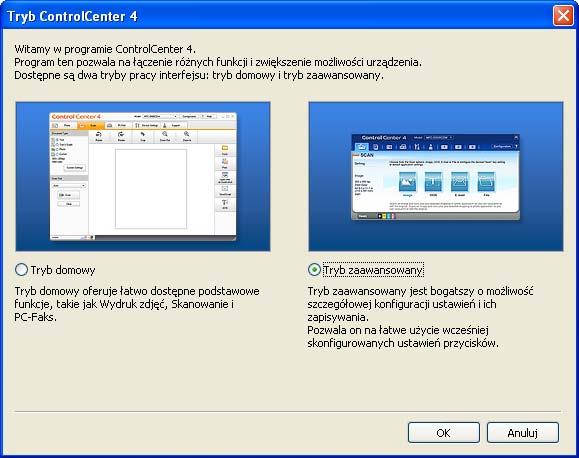Screen dimensions: 579x458
Task: Click the line starting 'Dostępne są dwa tryby pracy'
Action: tap(199, 75)
